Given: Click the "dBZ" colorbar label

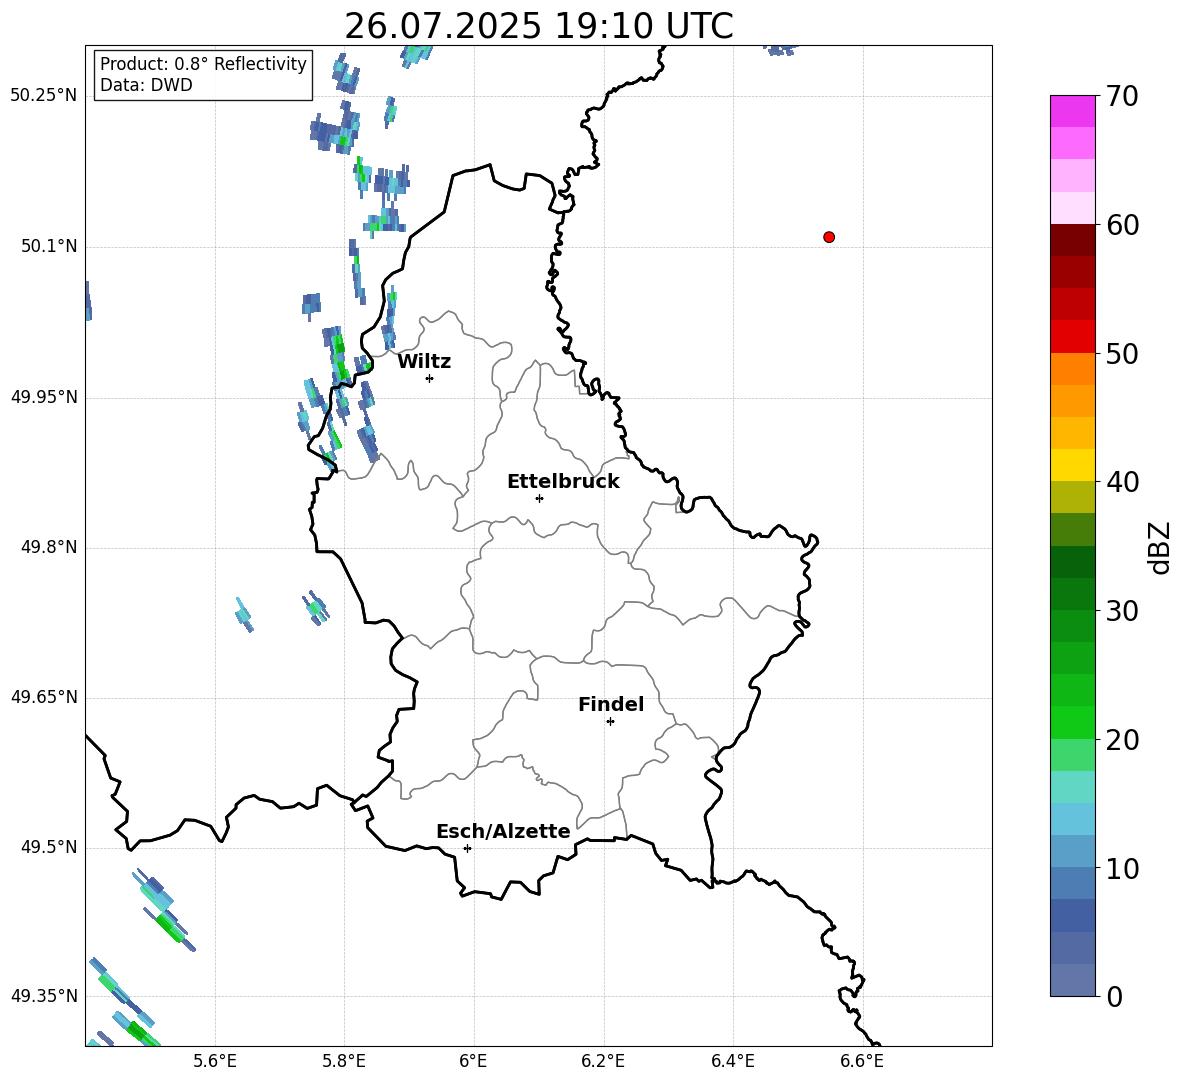Looking at the screenshot, I should [1159, 547].
